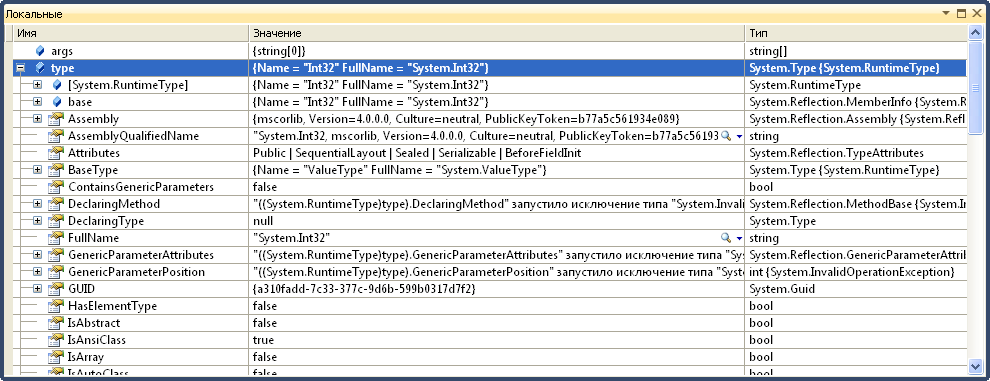
Task: Click the scrollbar up arrow
Action: (x=974, y=32)
